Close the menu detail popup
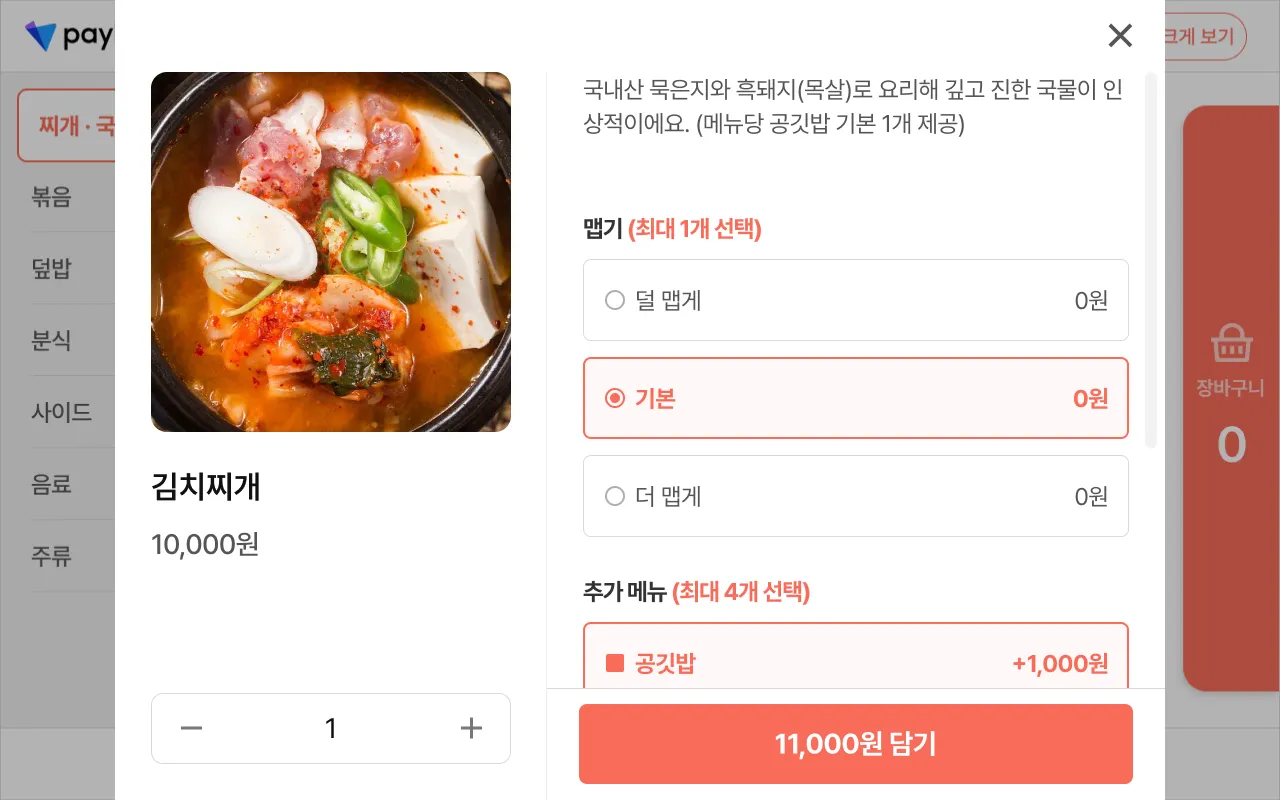Image resolution: width=1280 pixels, height=800 pixels. click(x=1120, y=36)
